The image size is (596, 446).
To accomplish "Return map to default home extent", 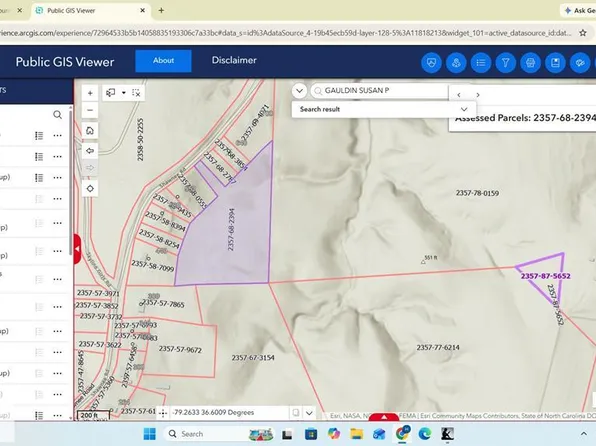I will tap(90, 131).
